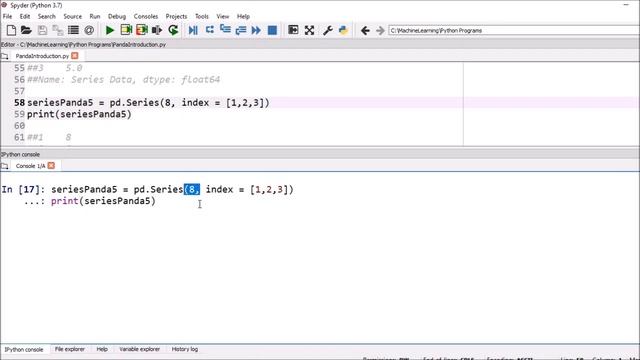Open the Run menu
Viewport: 640px width, 360px height.
[x=95, y=16]
